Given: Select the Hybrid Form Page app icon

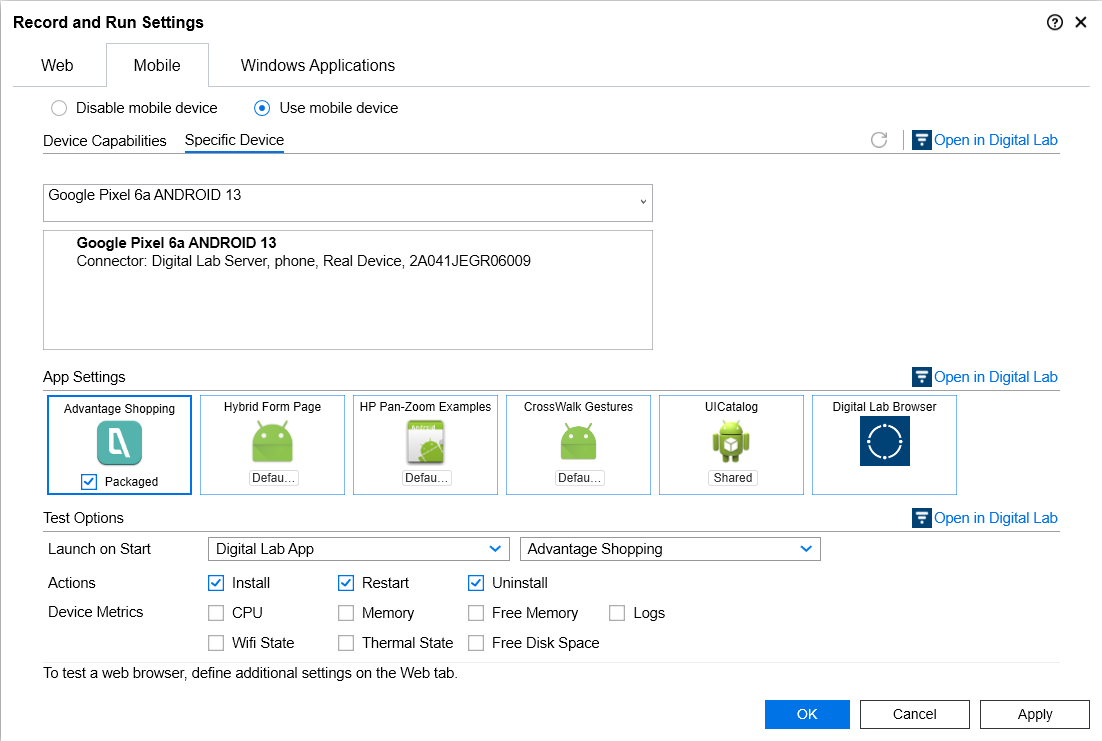Looking at the screenshot, I should click(x=272, y=441).
